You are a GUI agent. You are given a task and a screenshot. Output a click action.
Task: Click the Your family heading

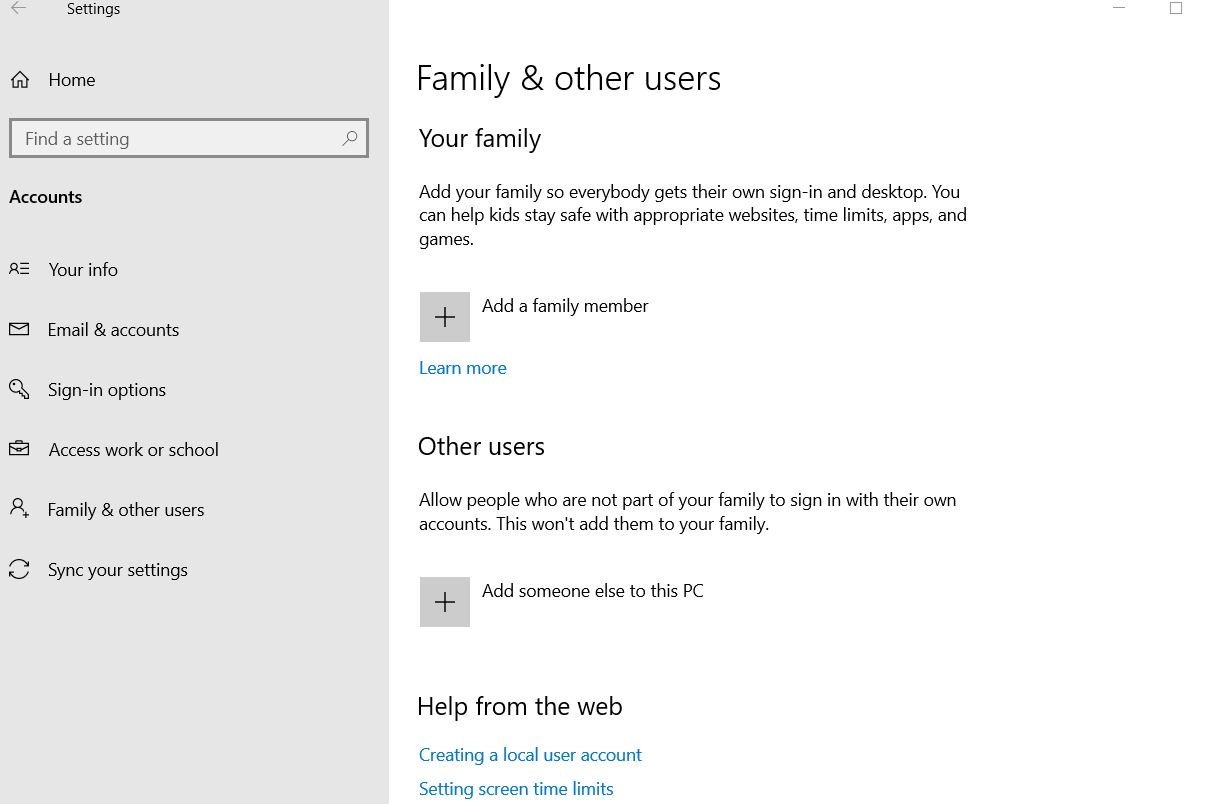[480, 139]
